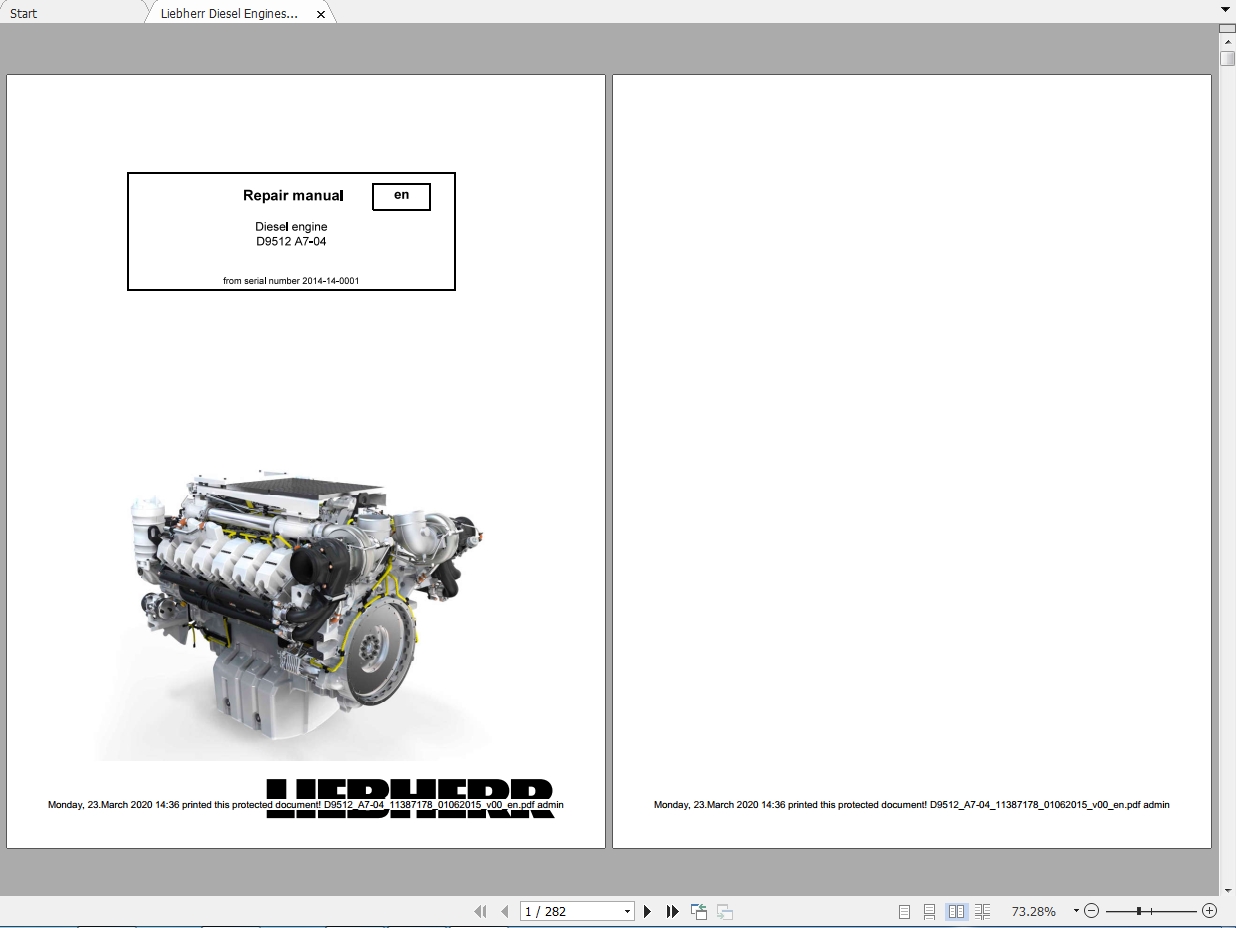Click inside the page number input field

pos(560,911)
